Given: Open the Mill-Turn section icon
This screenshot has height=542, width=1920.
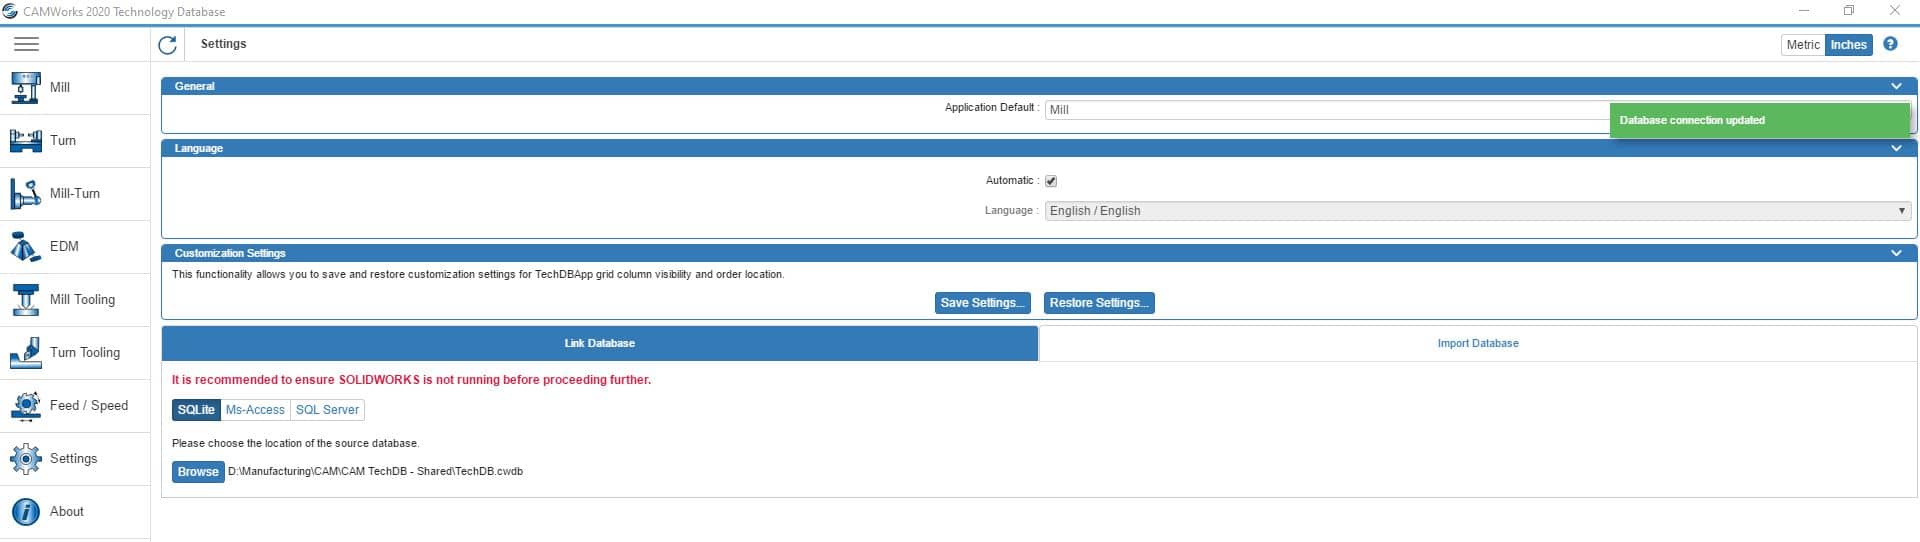Looking at the screenshot, I should pos(26,194).
